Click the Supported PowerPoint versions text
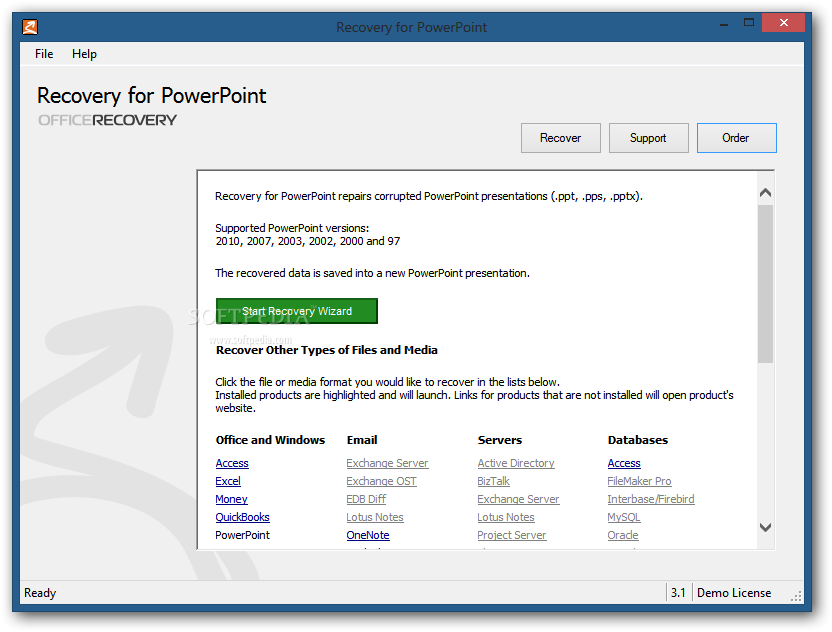Viewport: 832px width, 632px height. tap(292, 228)
